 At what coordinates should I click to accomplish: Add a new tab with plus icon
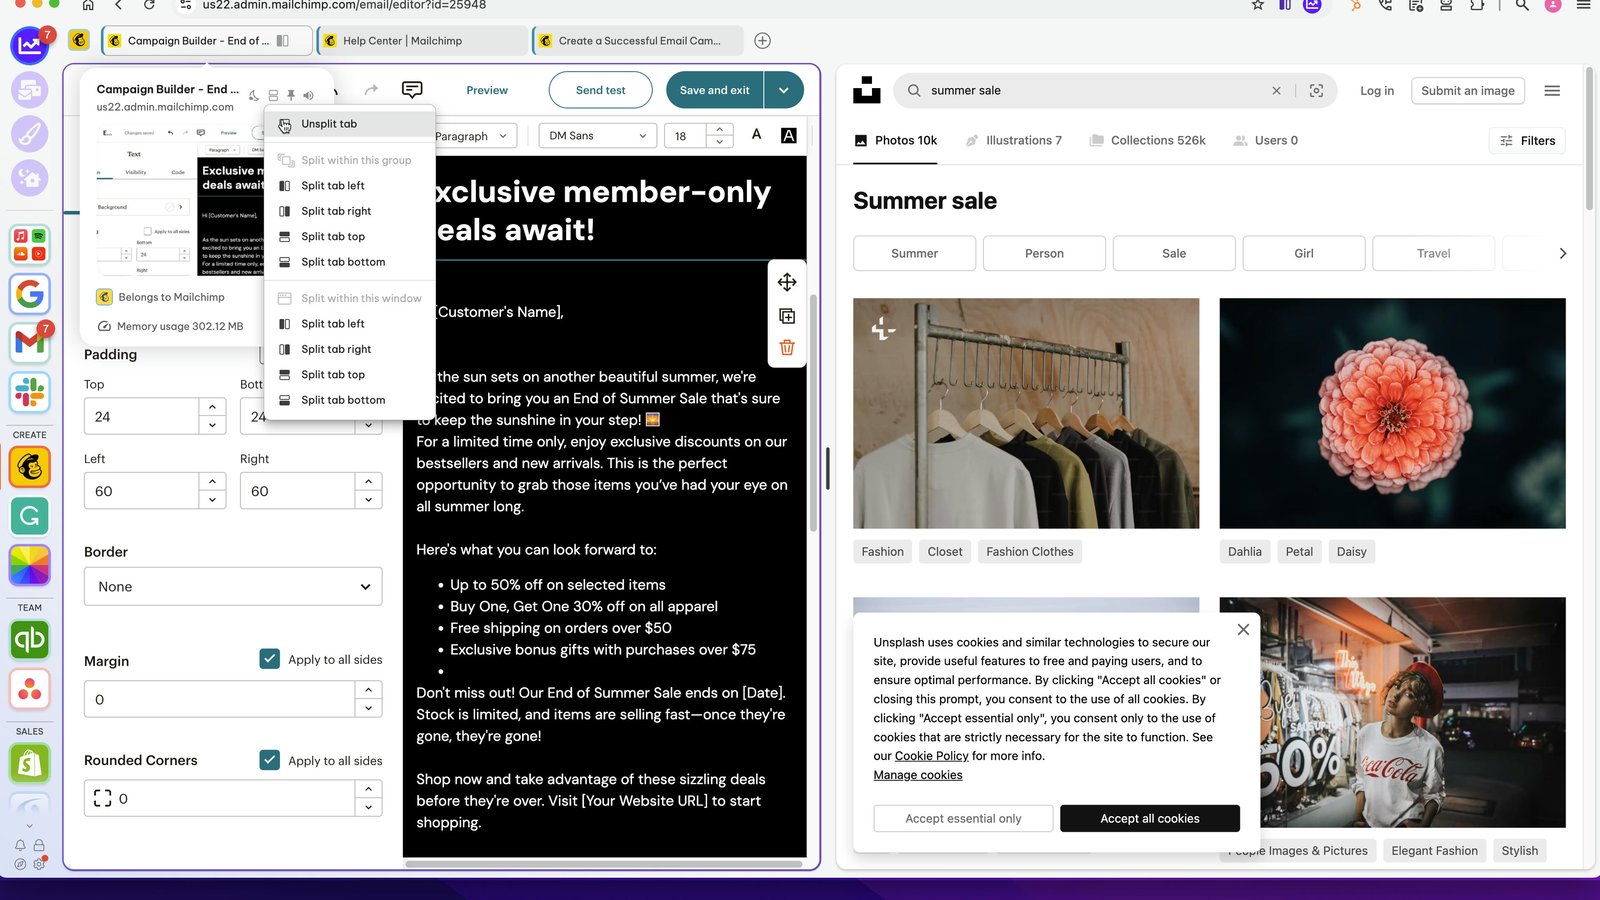[763, 41]
